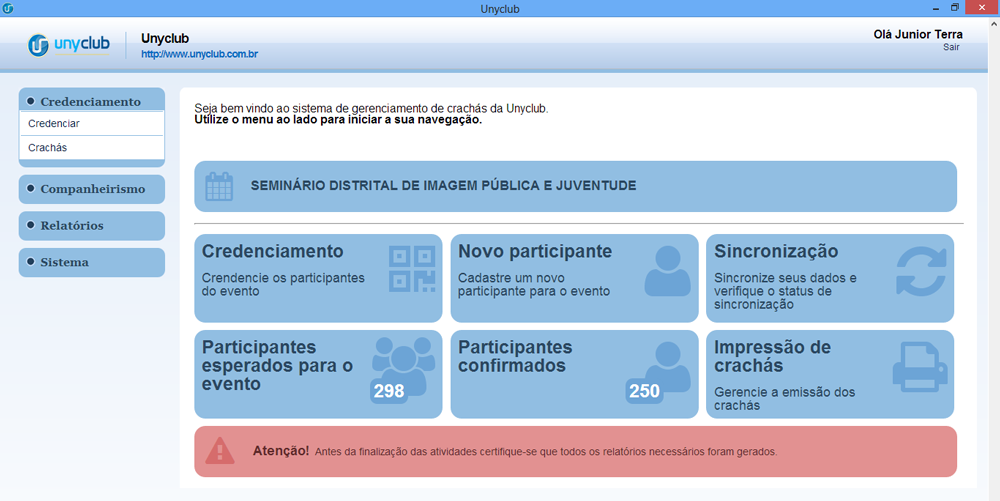Collapse the Credenciamento sidebar section

tap(91, 101)
